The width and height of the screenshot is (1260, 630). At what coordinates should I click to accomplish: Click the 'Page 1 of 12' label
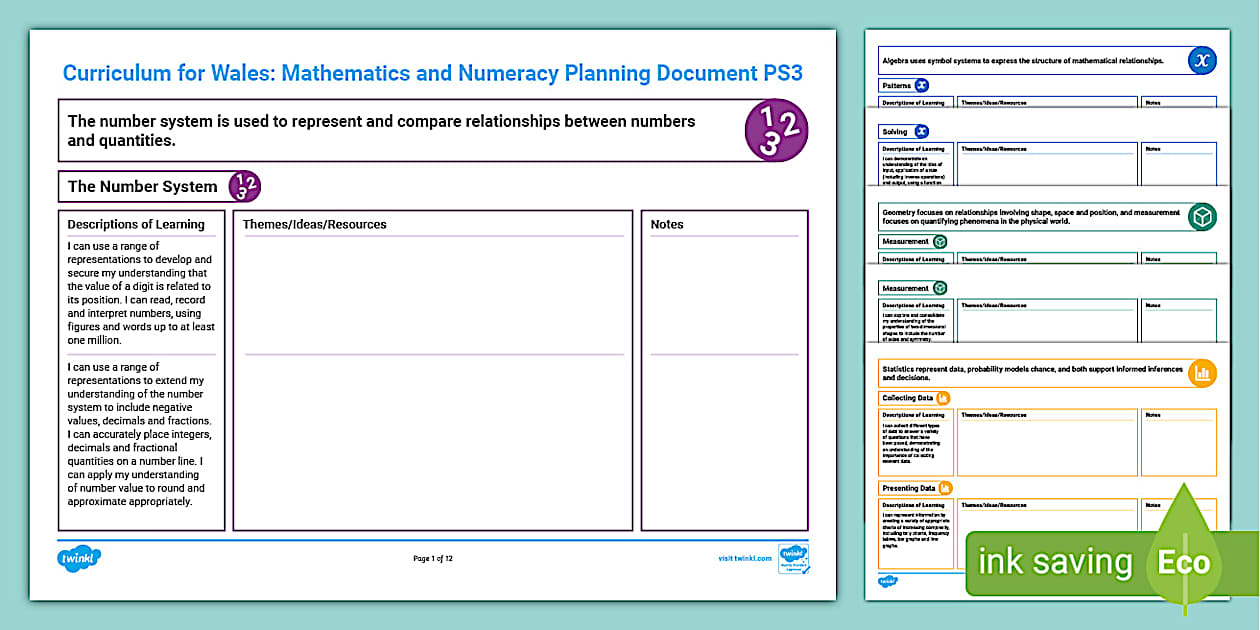tap(434, 558)
